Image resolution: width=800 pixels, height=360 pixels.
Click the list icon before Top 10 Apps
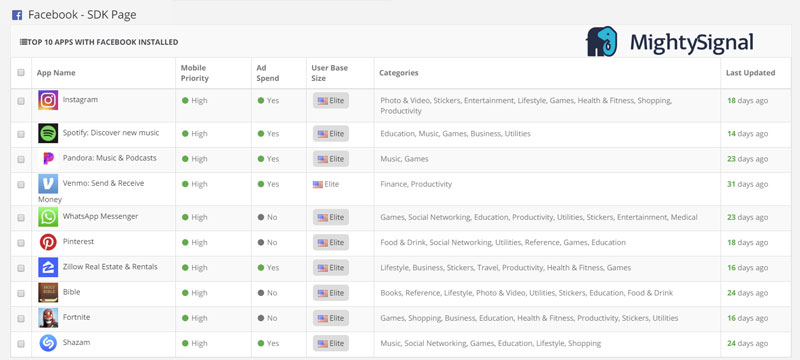point(23,42)
